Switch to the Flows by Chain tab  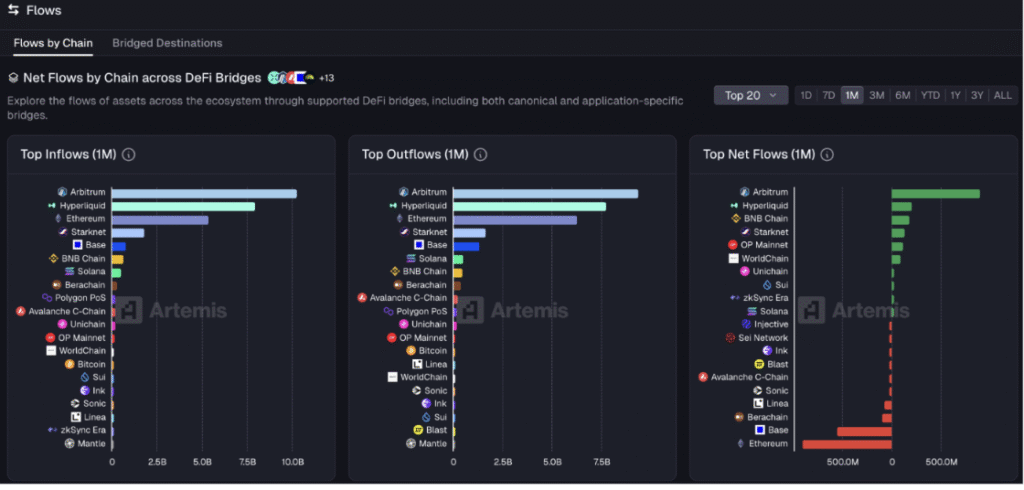(x=53, y=43)
